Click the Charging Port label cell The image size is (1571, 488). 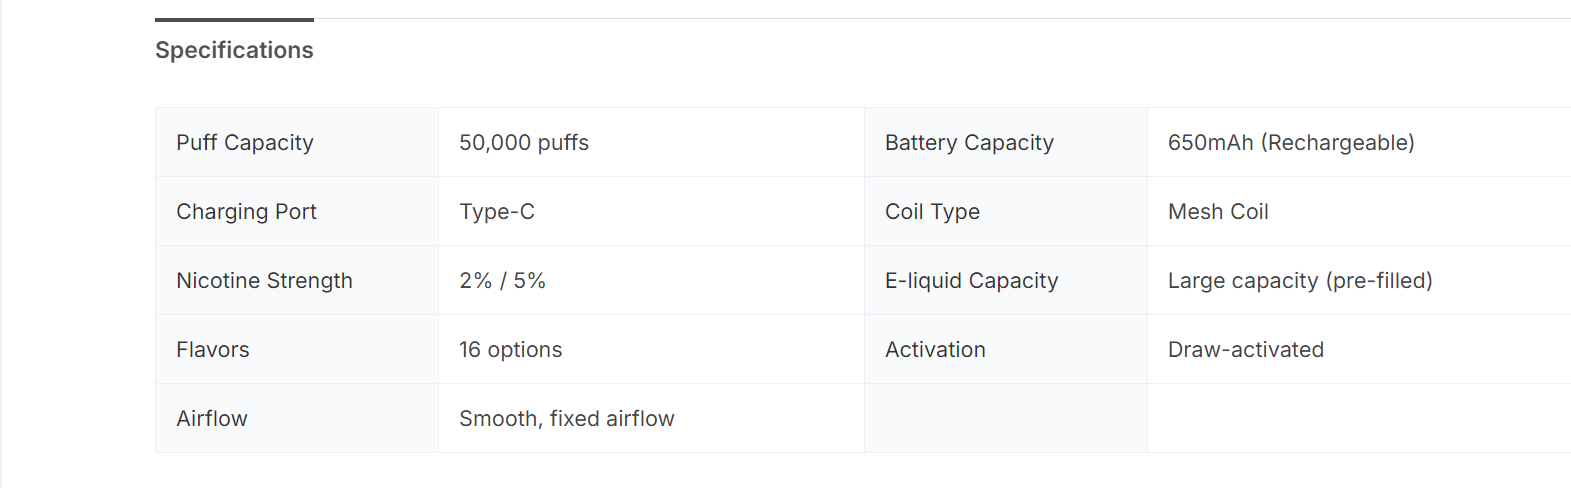246,212
